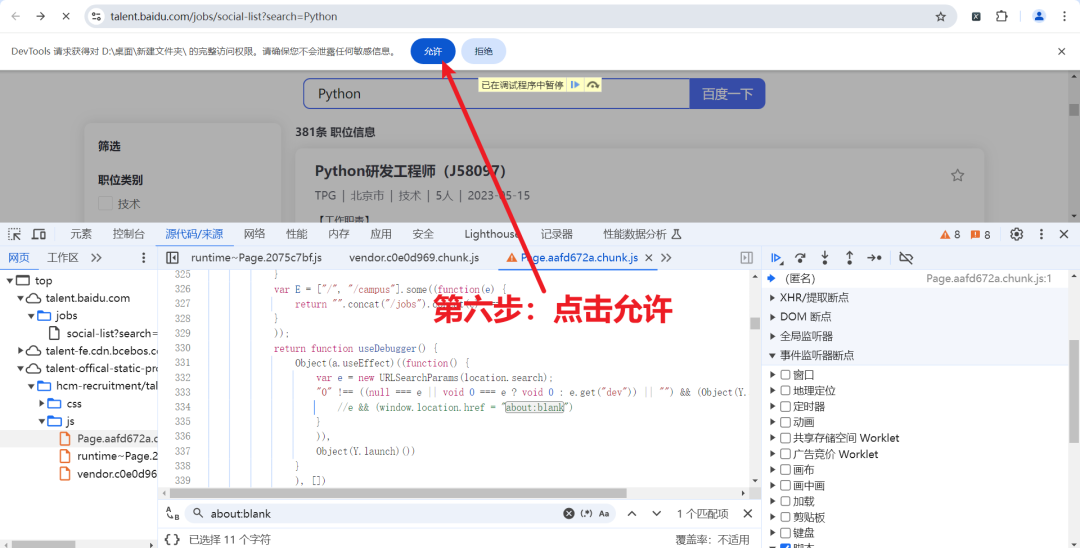The width and height of the screenshot is (1080, 548).
Task: Dismiss the DevTools permission infobar
Action: 1061,51
